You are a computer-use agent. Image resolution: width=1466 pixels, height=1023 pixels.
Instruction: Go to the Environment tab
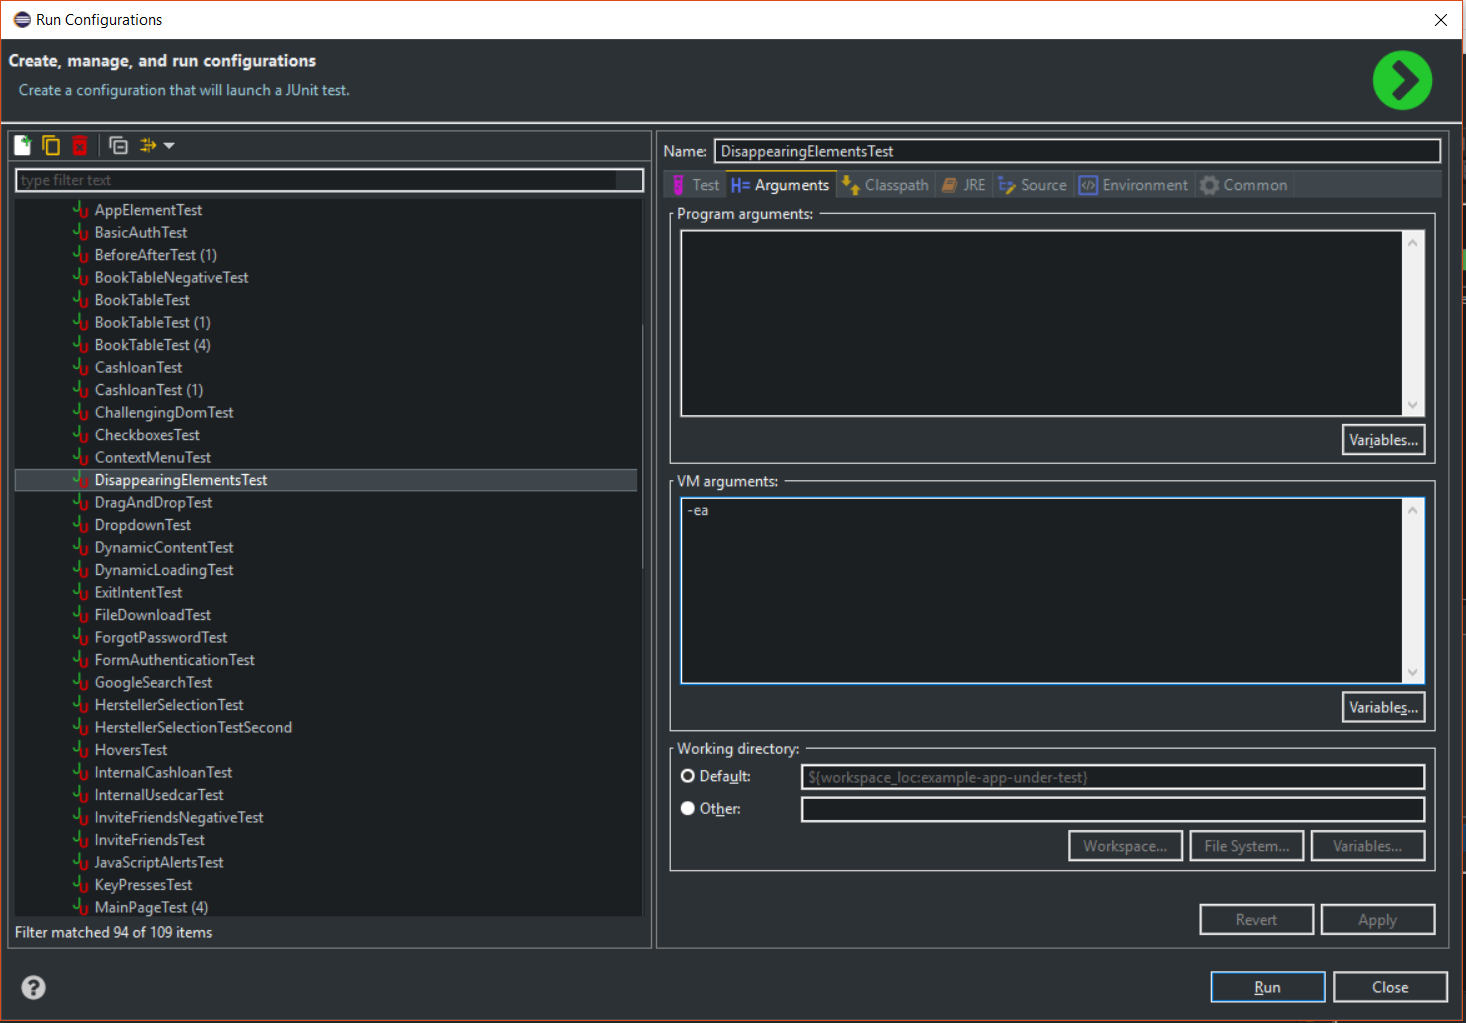point(1134,185)
